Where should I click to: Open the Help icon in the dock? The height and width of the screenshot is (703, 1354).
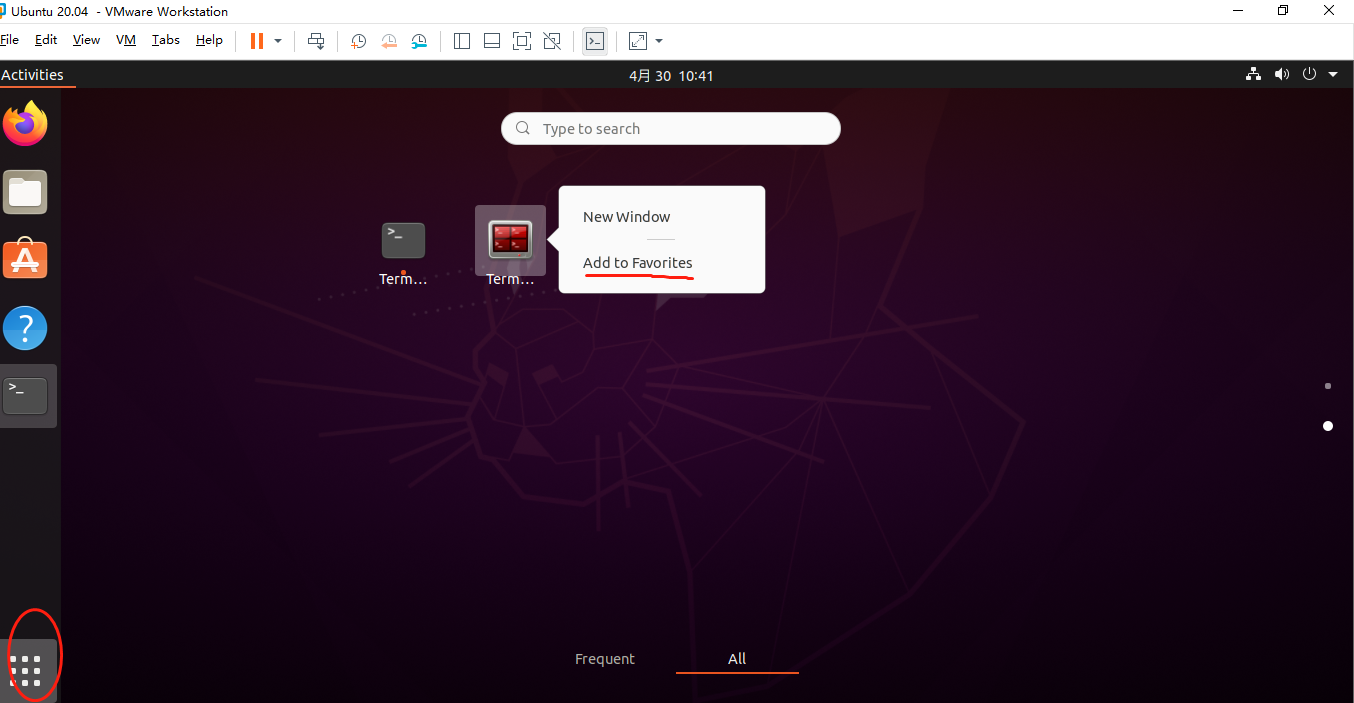(x=26, y=328)
